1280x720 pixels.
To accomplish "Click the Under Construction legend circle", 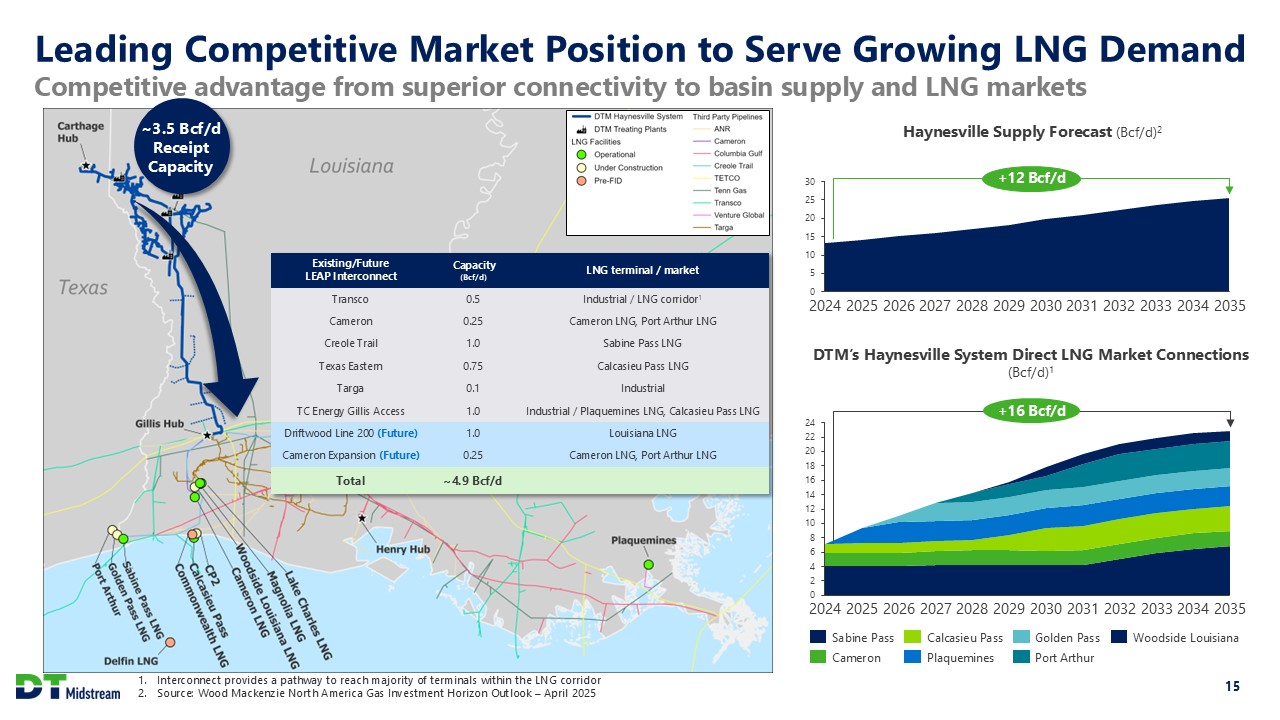I will pos(580,168).
